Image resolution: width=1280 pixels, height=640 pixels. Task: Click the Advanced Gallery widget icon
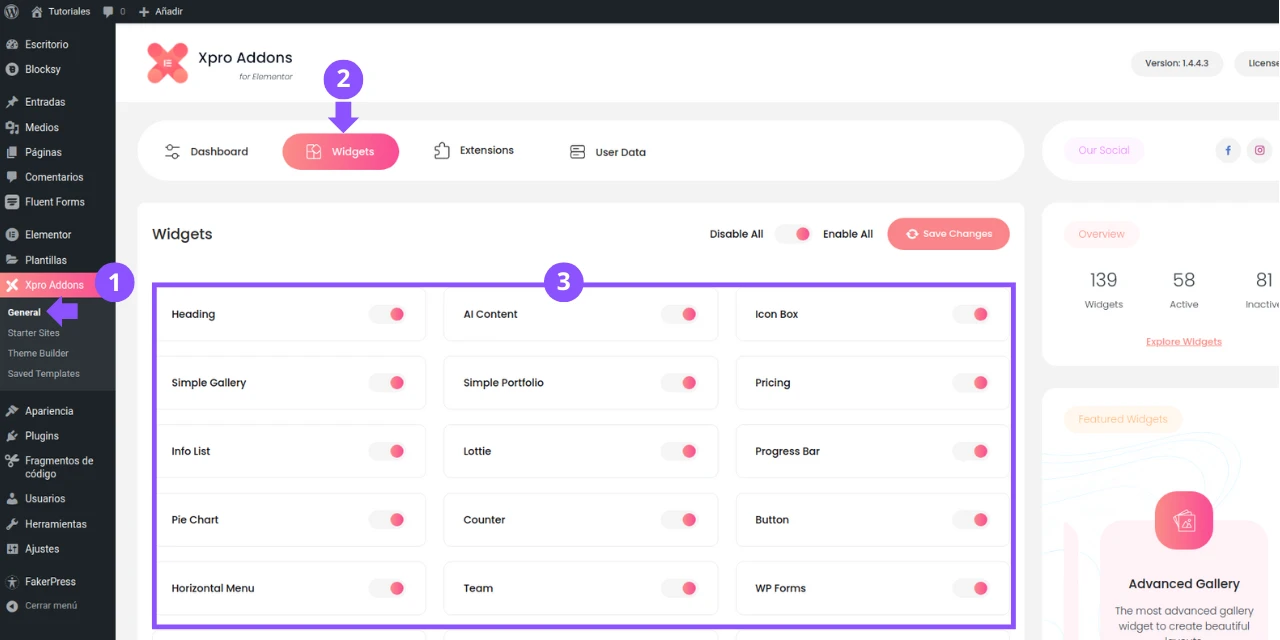[x=1184, y=521]
